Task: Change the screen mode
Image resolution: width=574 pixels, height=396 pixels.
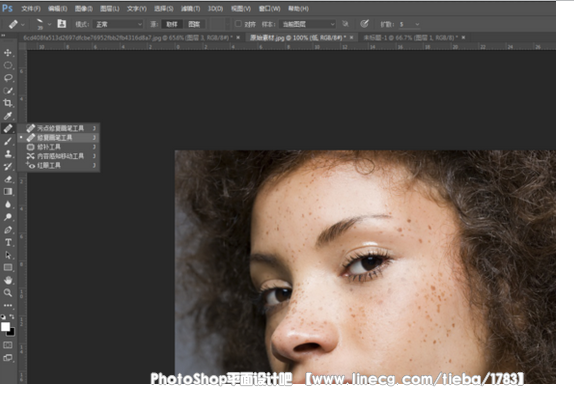Action: 8,358
